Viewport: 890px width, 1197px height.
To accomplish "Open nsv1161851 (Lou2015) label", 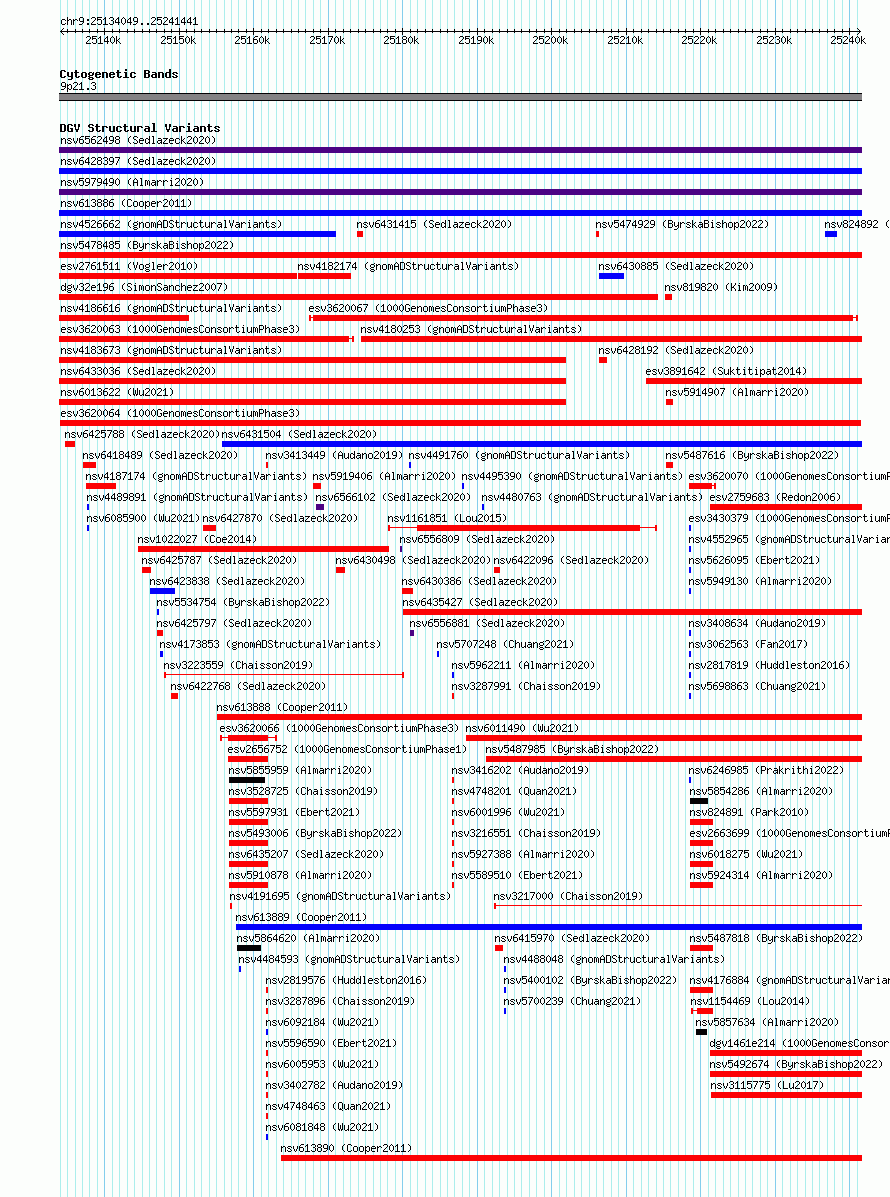I will pyautogui.click(x=447, y=518).
